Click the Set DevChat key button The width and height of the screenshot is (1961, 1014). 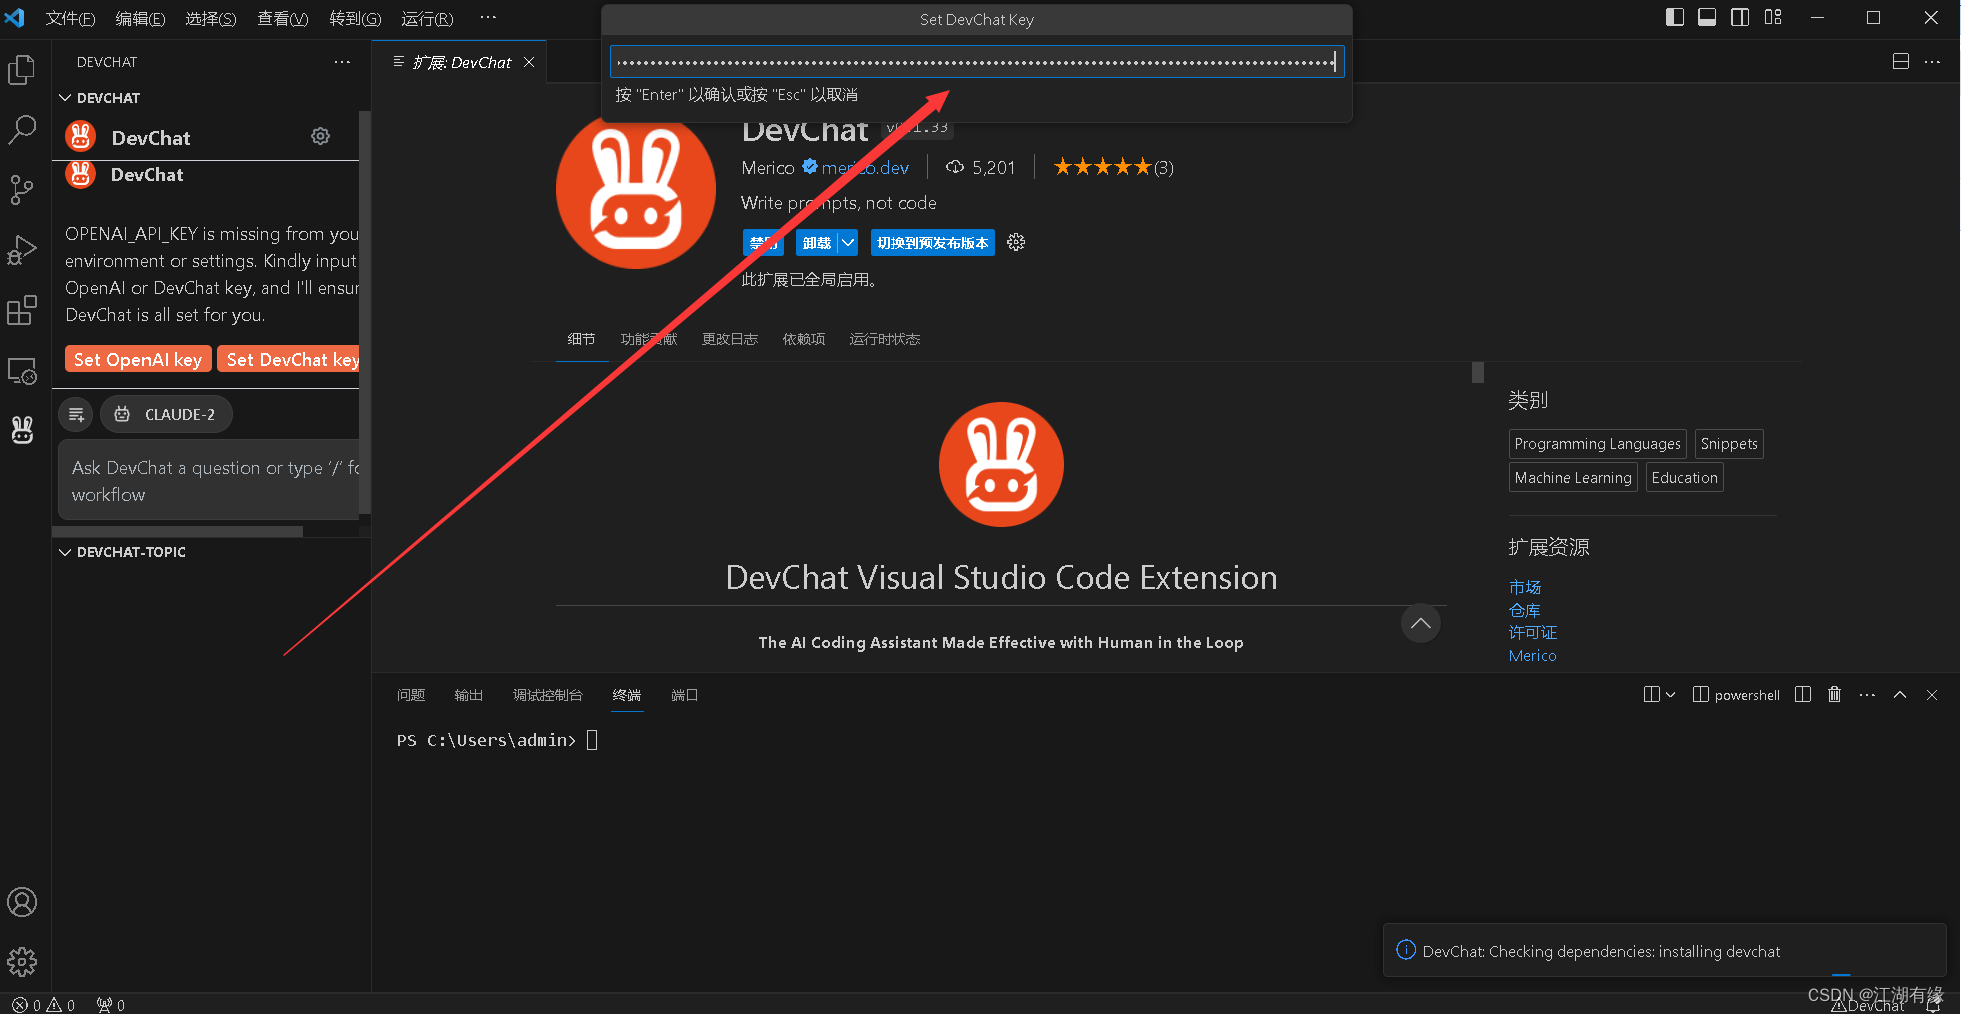pos(289,359)
